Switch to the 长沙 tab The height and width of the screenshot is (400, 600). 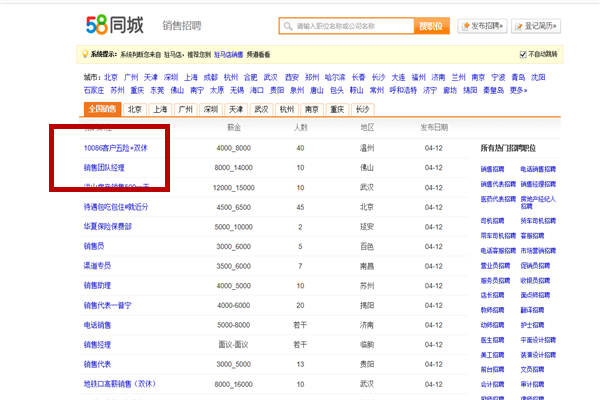click(362, 109)
